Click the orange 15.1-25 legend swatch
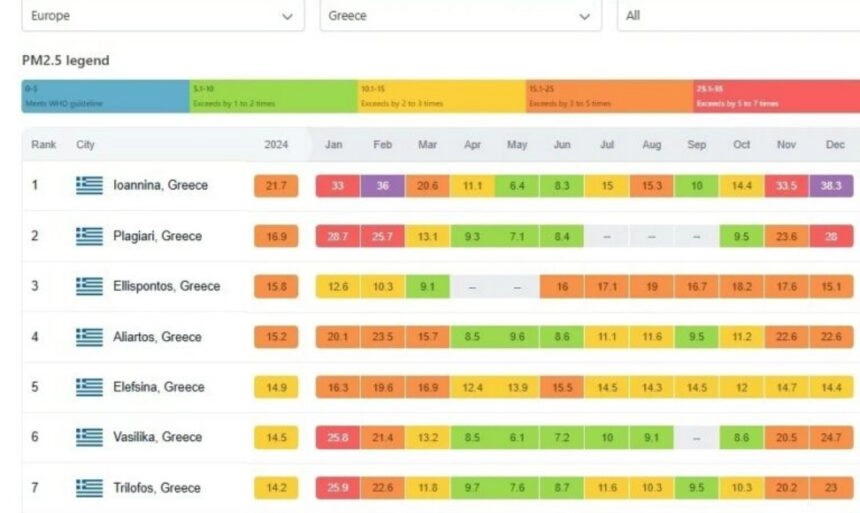Image resolution: width=860 pixels, height=513 pixels. (608, 96)
